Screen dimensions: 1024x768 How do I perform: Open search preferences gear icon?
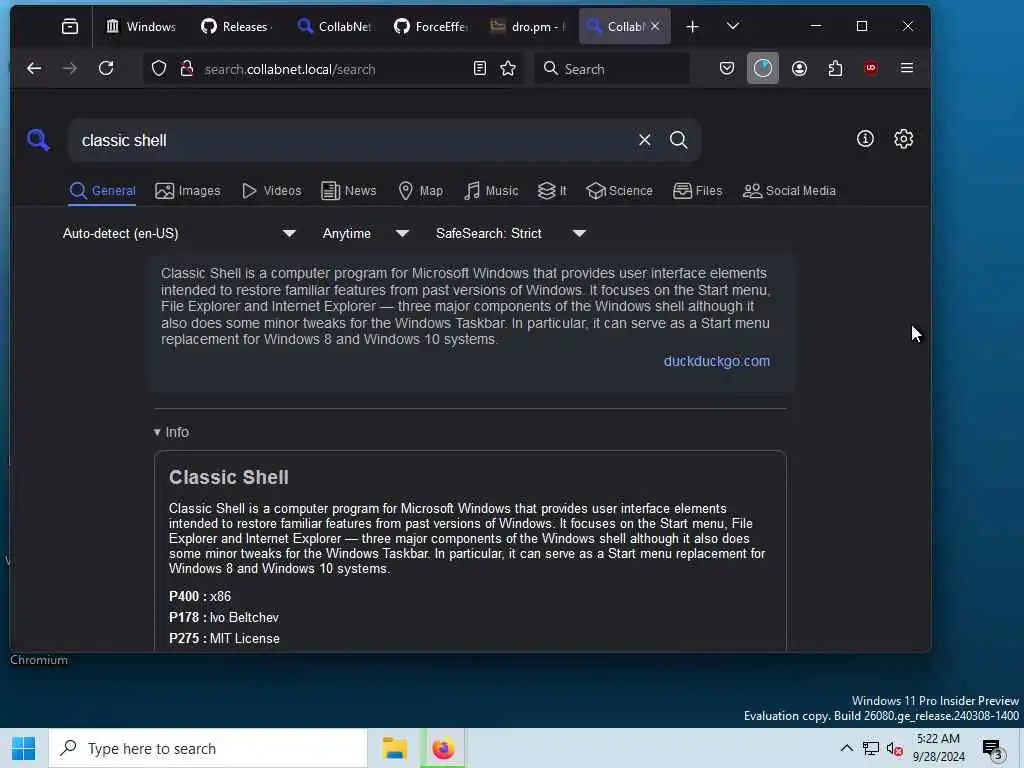click(x=904, y=138)
